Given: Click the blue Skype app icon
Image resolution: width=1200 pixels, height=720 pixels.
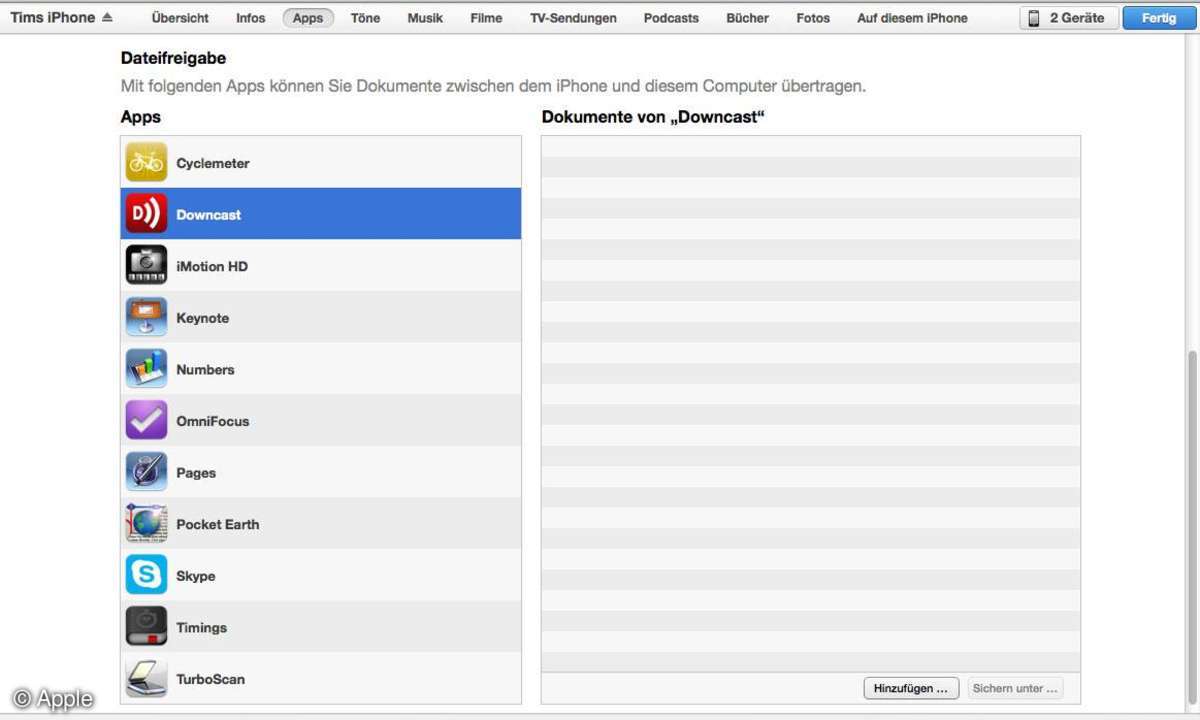Looking at the screenshot, I should (146, 575).
